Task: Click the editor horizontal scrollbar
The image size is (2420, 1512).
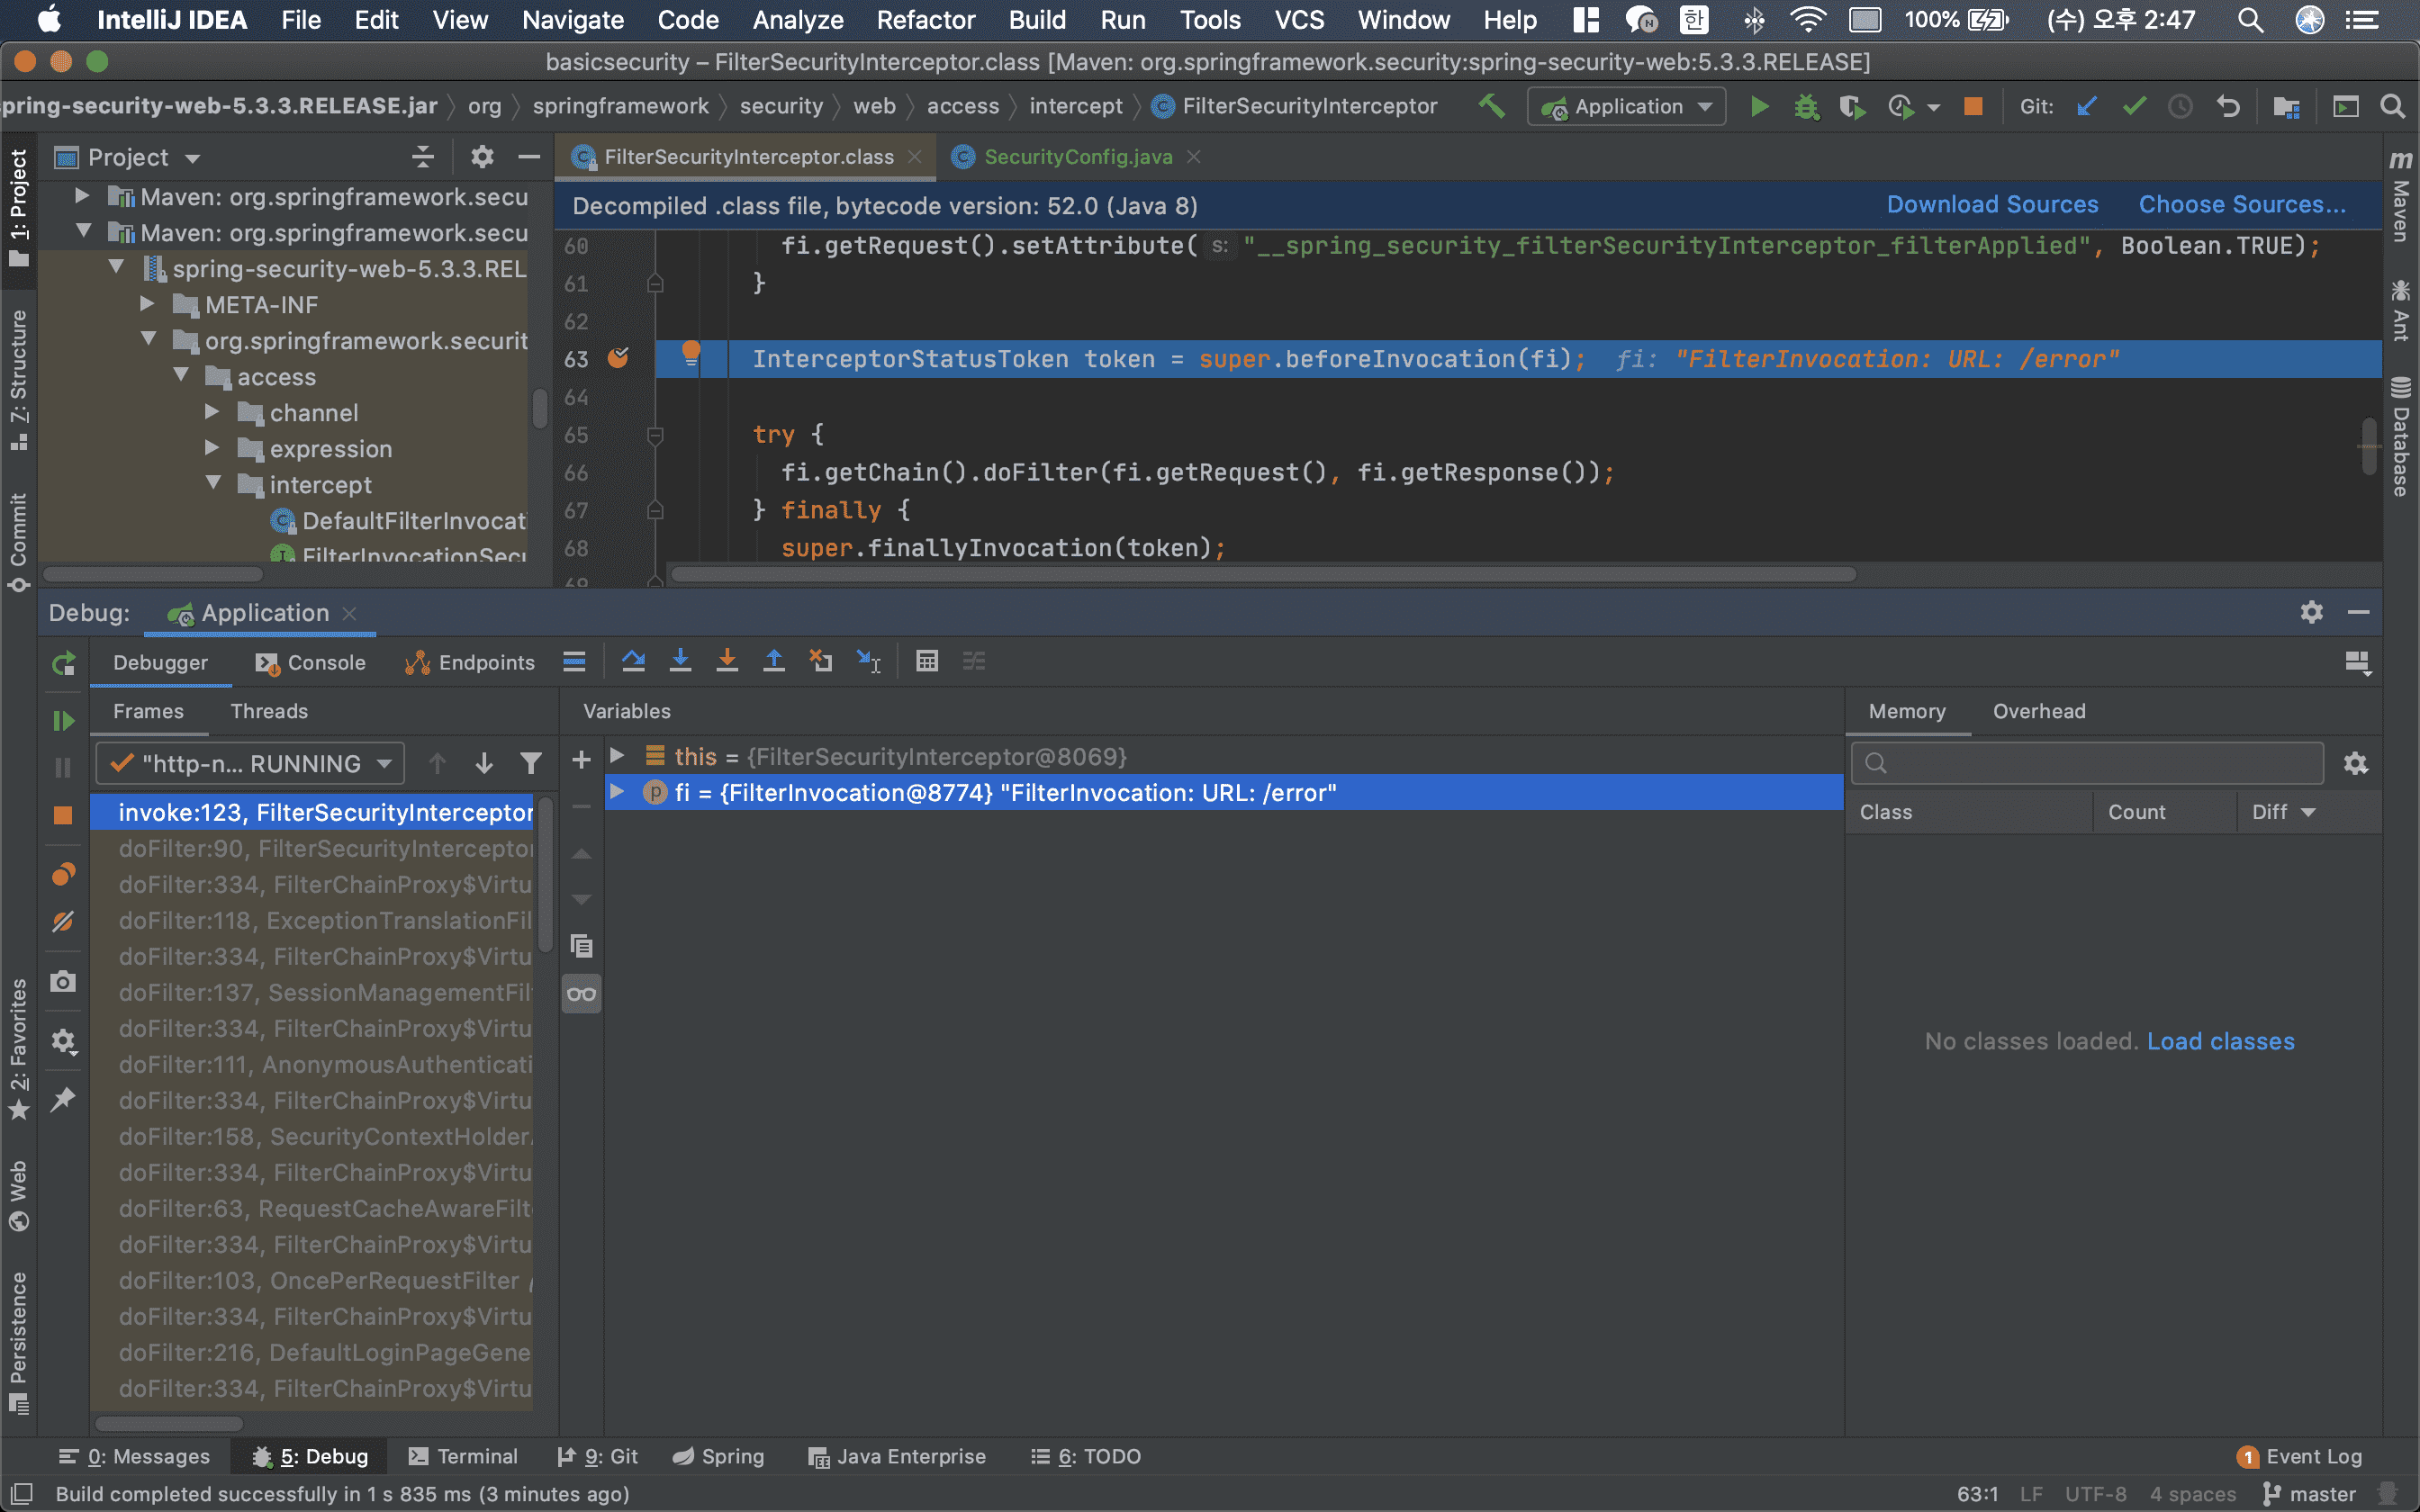Action: click(1263, 574)
